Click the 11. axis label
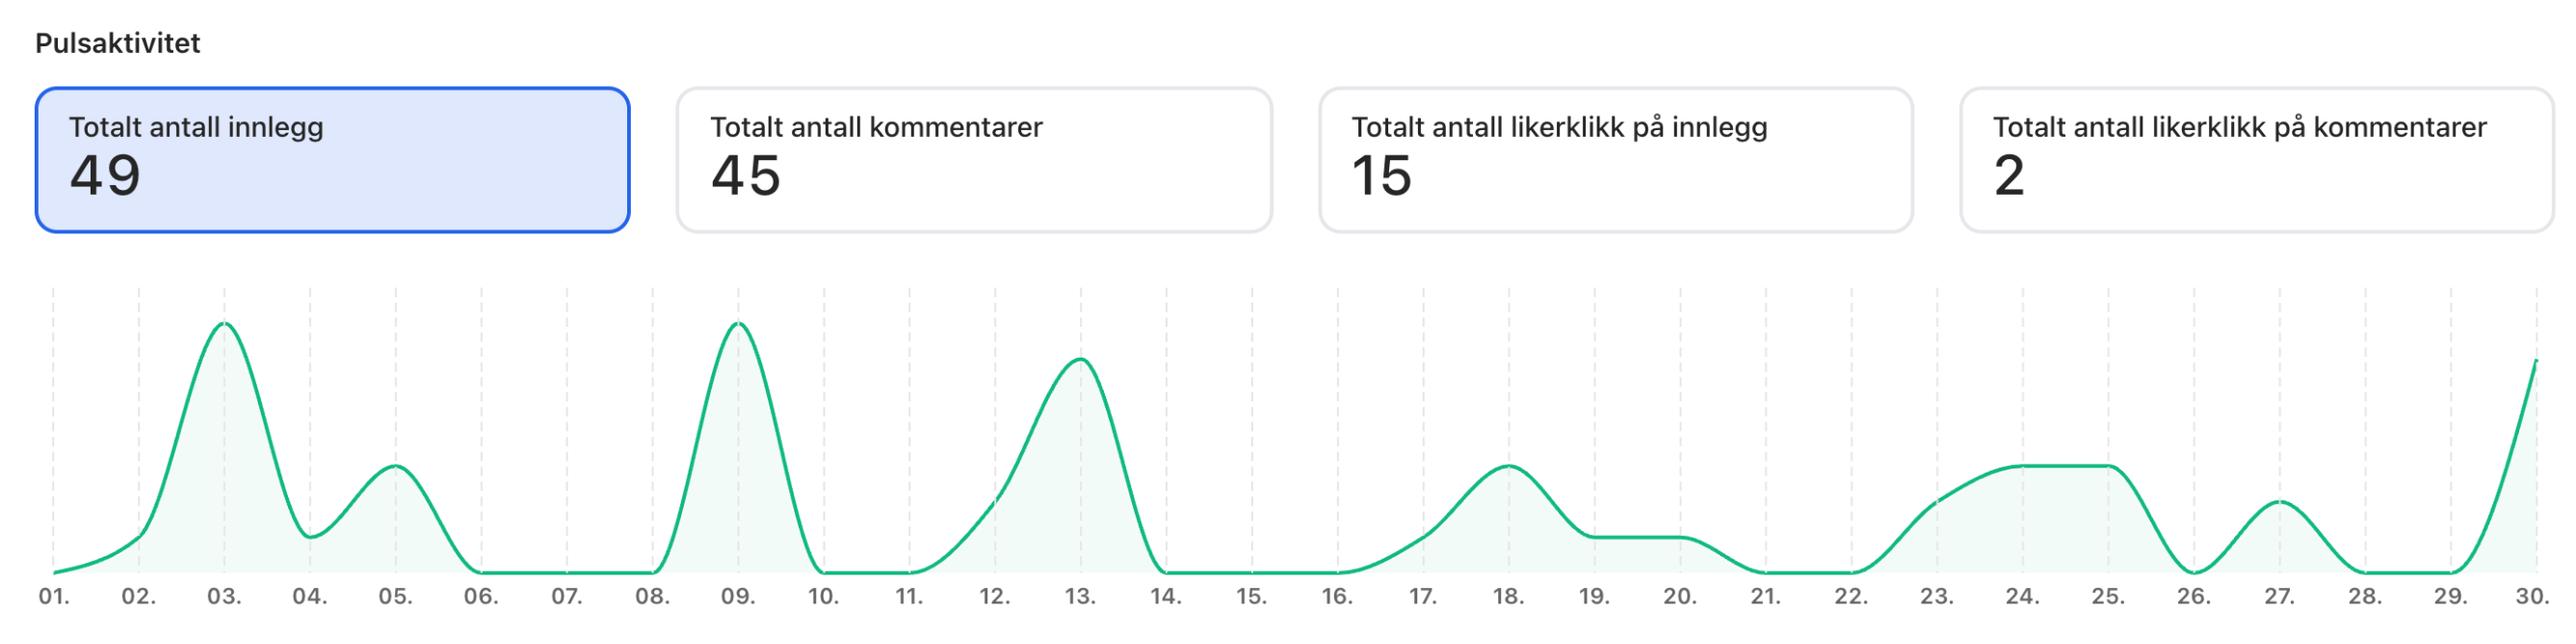 coord(909,597)
